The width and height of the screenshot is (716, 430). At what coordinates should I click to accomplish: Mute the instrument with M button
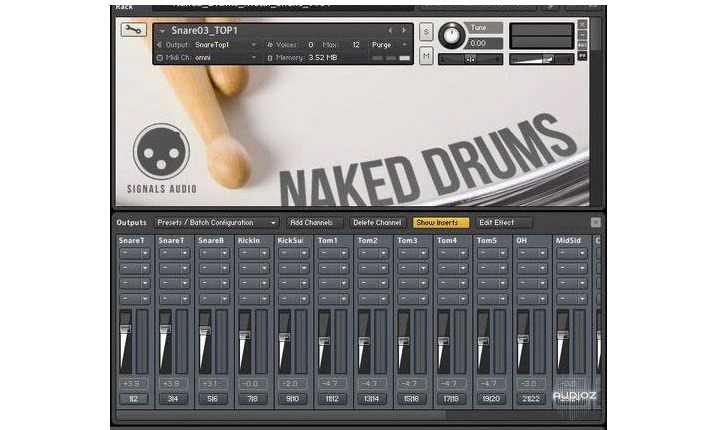[x=426, y=56]
